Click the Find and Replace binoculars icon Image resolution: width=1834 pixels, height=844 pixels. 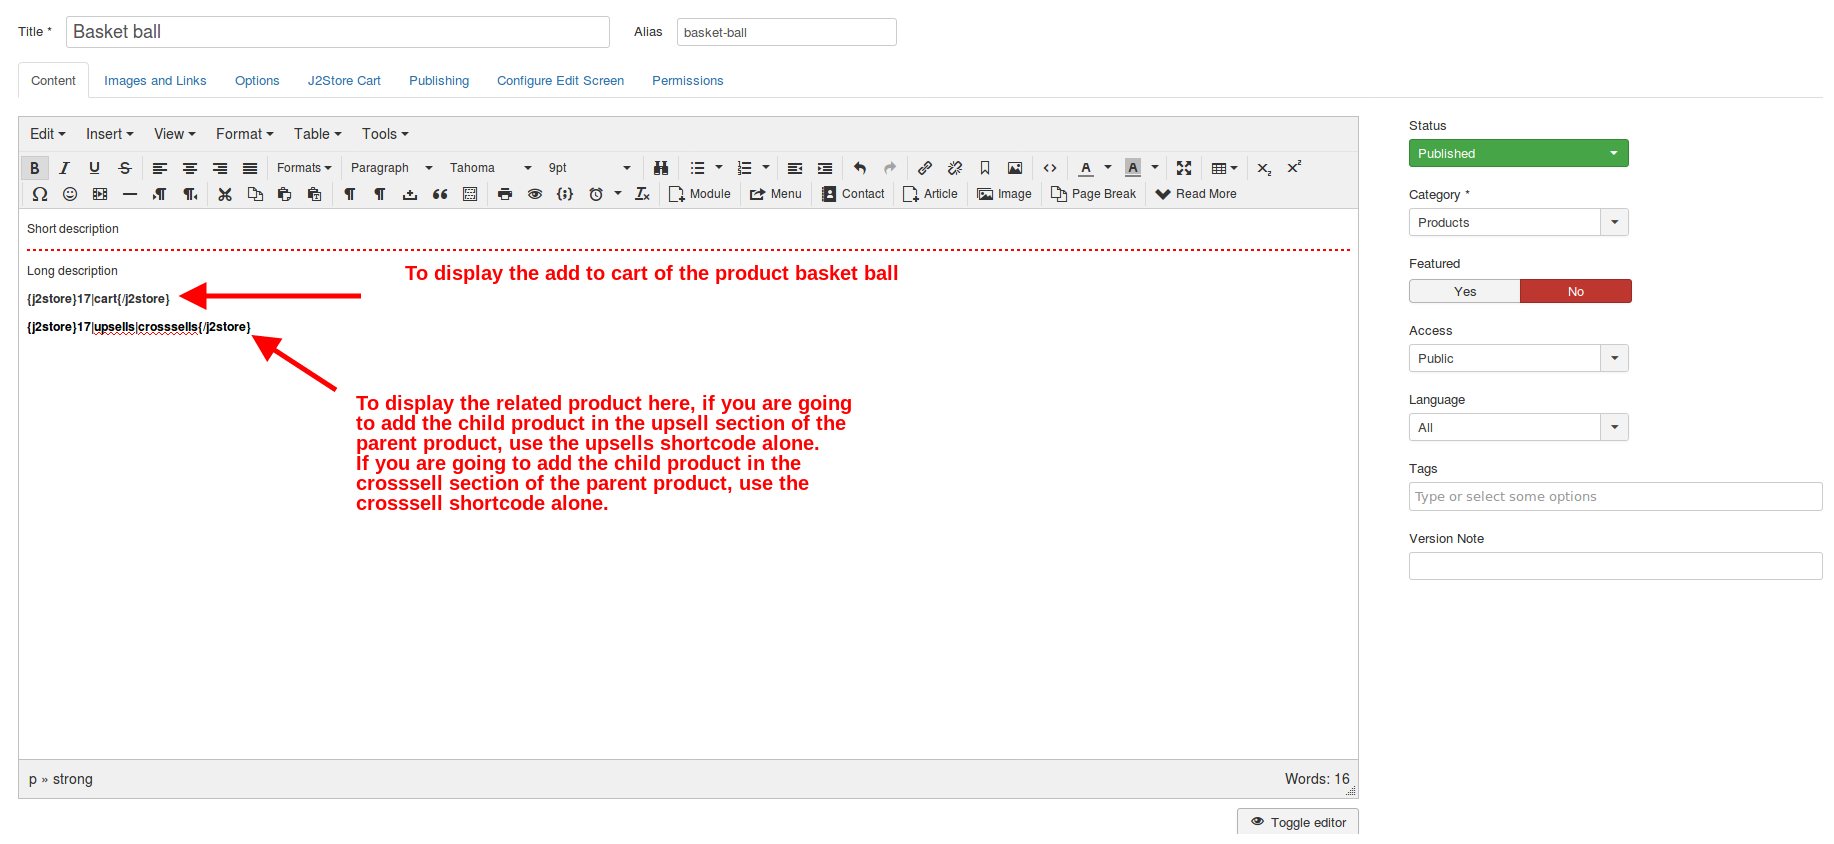point(660,168)
